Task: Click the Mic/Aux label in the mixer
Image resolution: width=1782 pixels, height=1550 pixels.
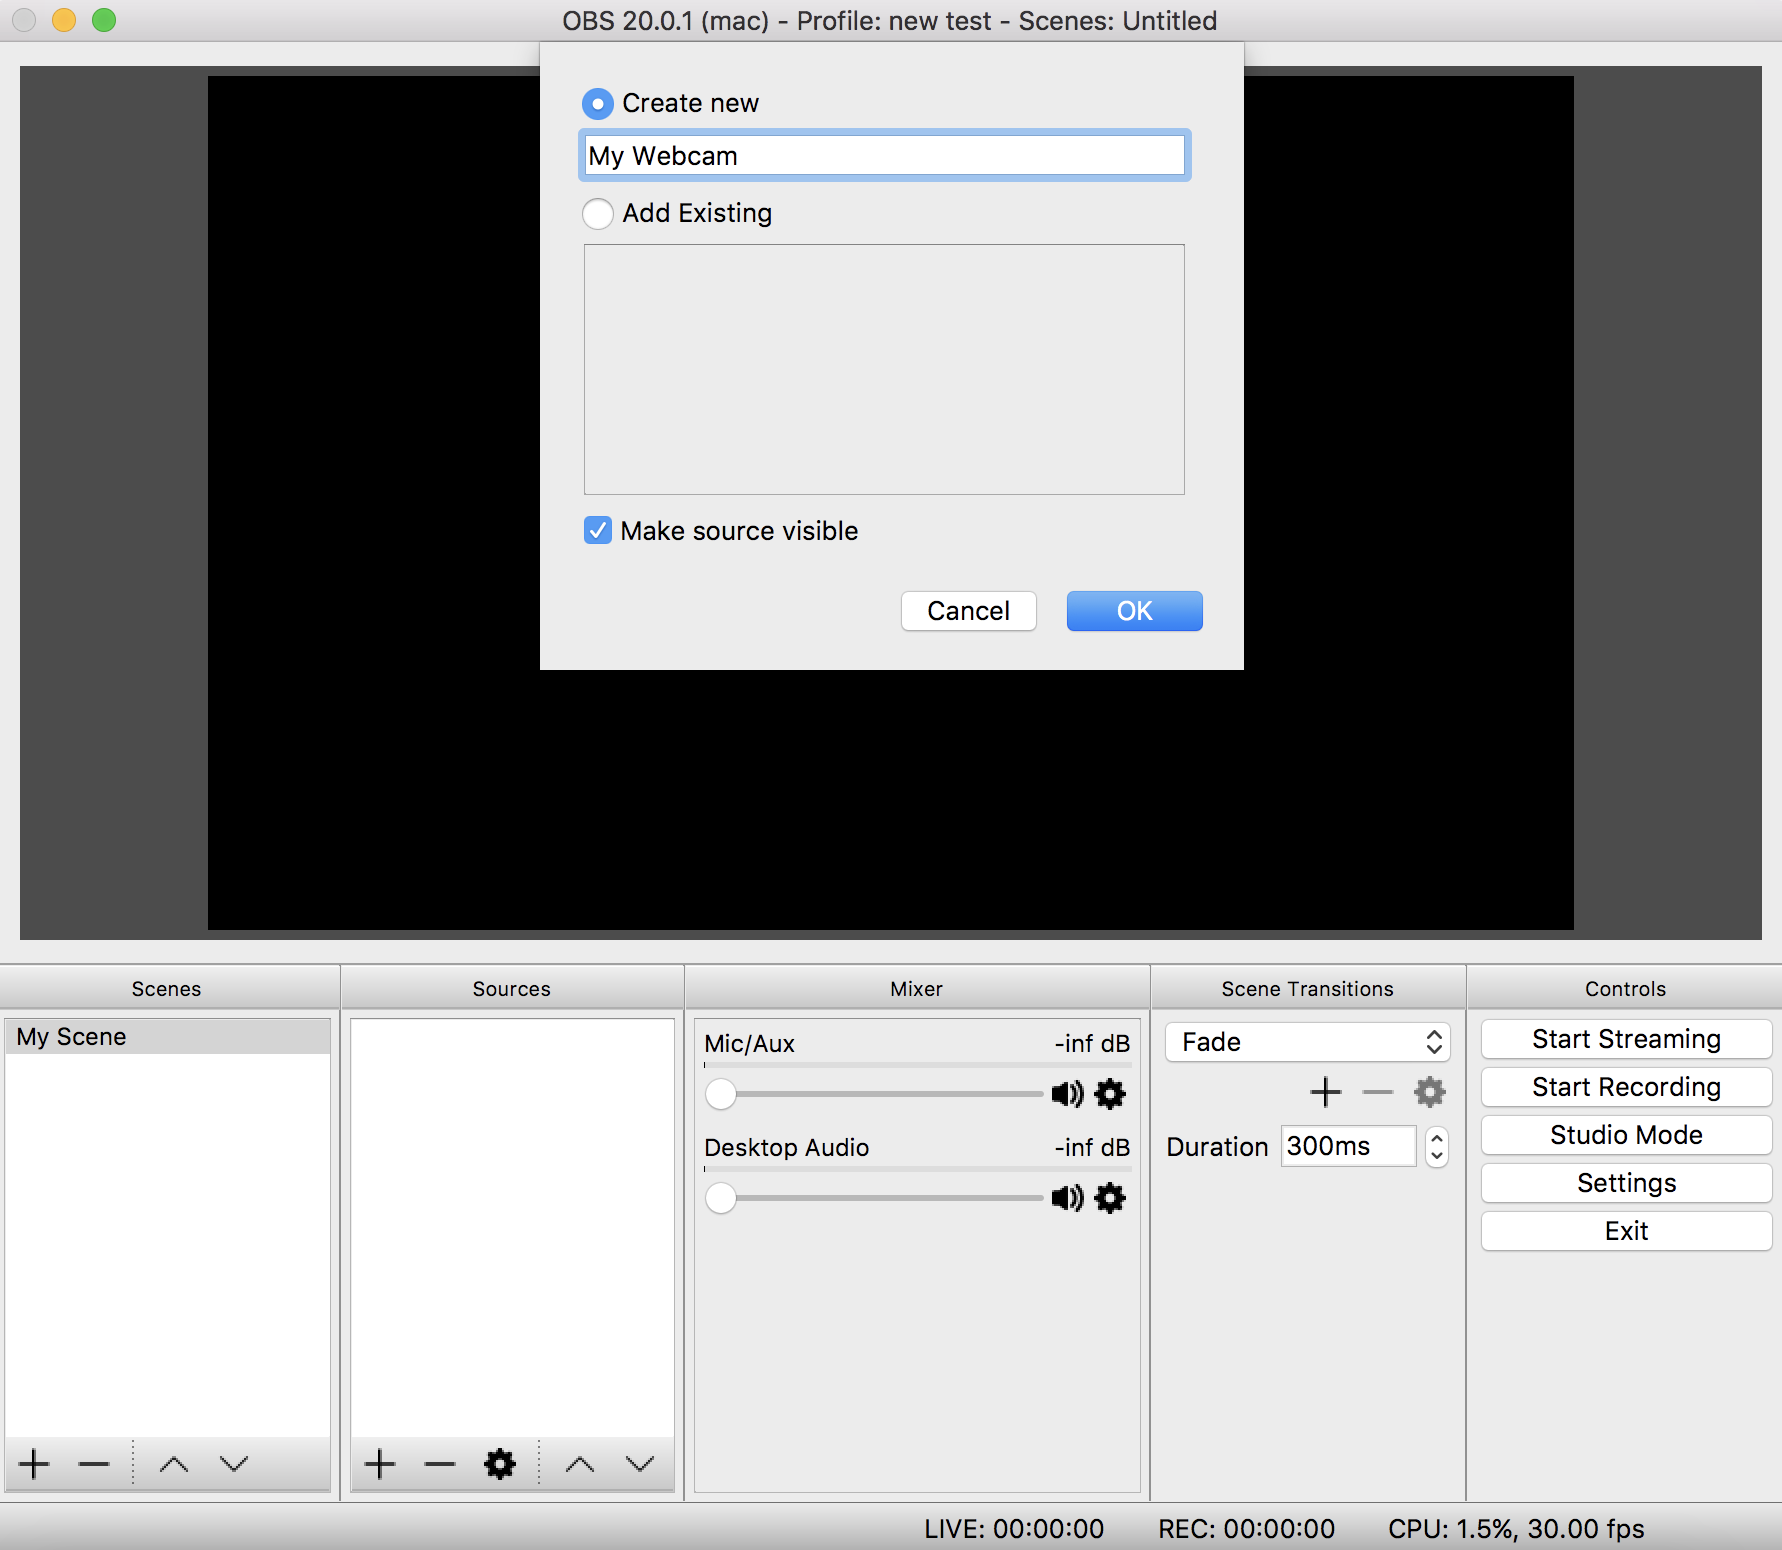Action: 749,1044
